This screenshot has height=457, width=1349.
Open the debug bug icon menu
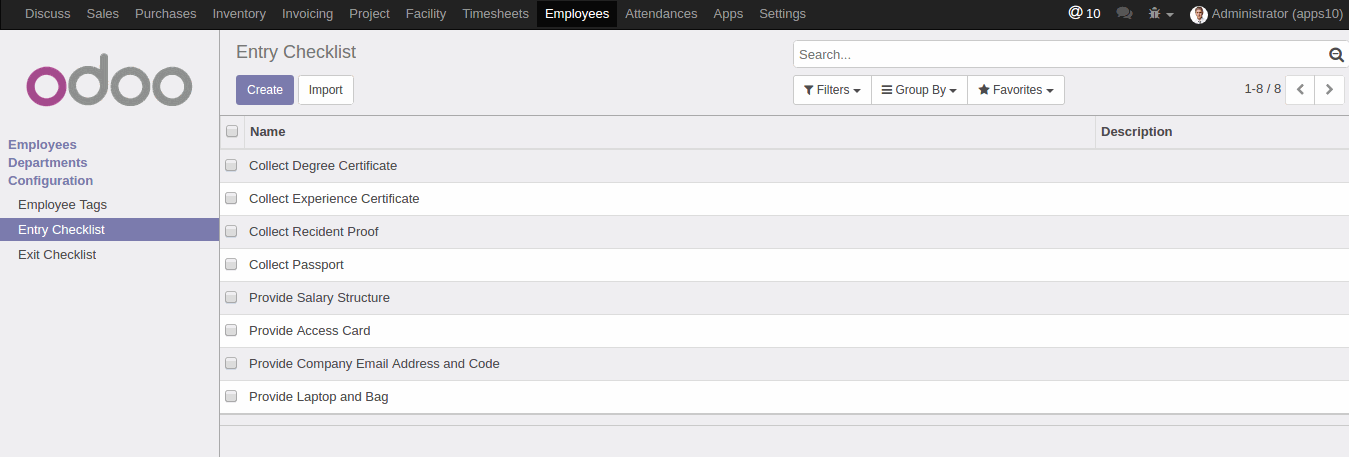click(x=1160, y=14)
